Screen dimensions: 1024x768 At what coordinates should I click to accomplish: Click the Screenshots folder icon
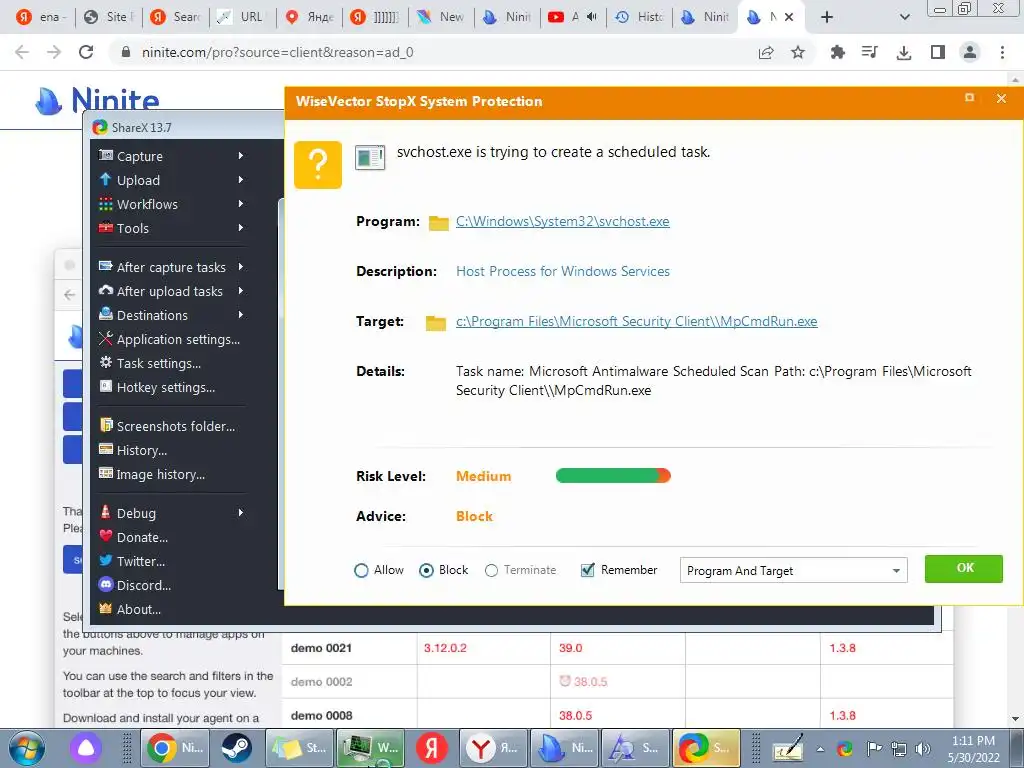pos(105,425)
